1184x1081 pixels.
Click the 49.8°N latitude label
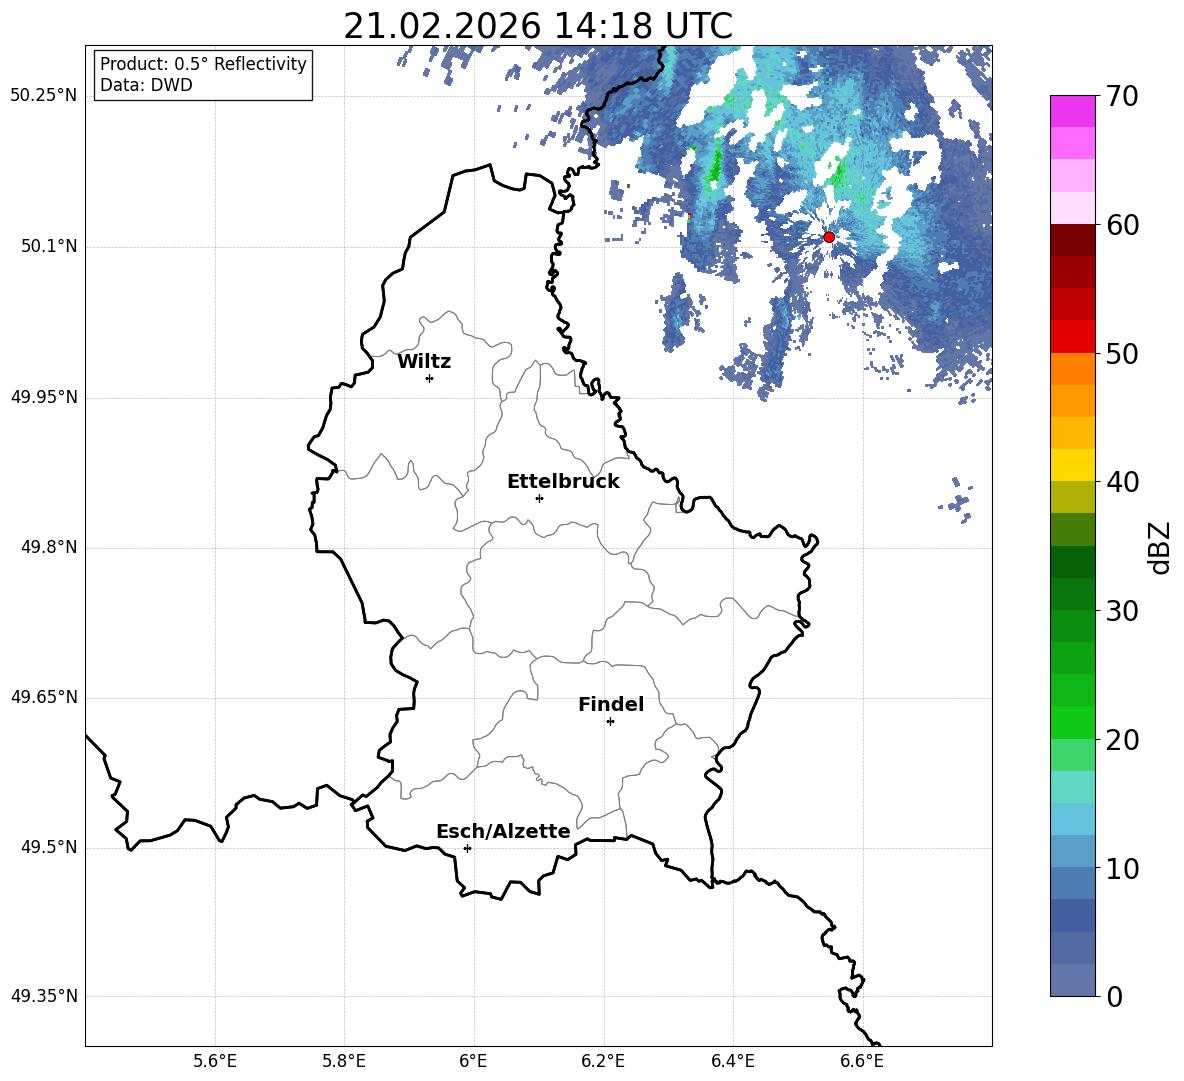click(48, 547)
